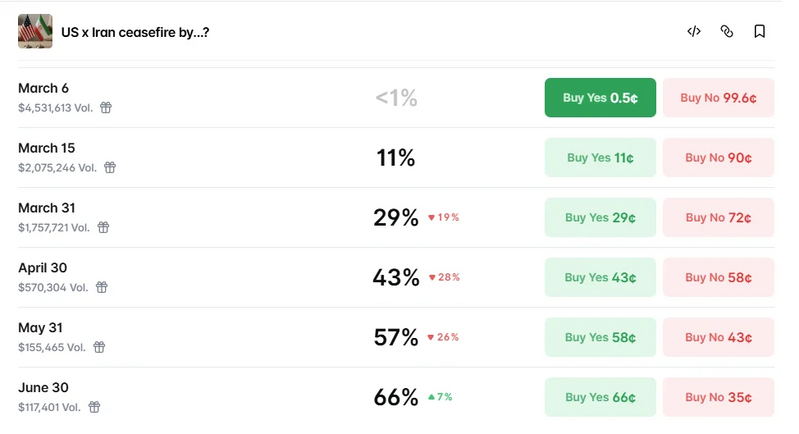Choose Buy Yes 11¢ for March 15

[600, 158]
